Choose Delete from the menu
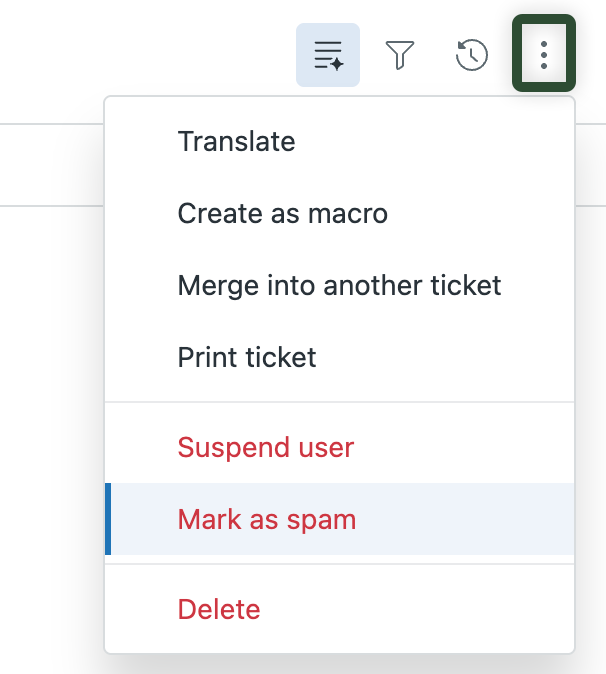The image size is (606, 674). tap(340, 609)
